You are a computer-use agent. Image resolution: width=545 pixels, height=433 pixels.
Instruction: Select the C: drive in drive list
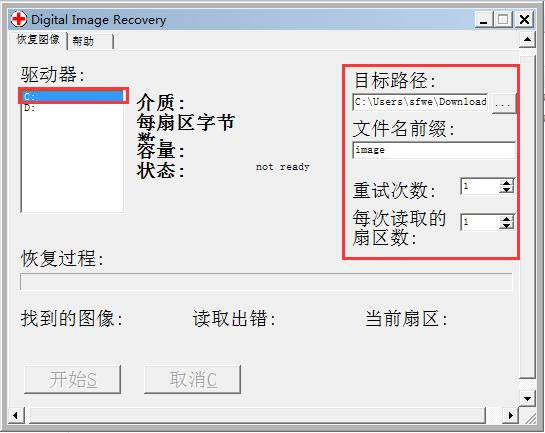tap(73, 96)
